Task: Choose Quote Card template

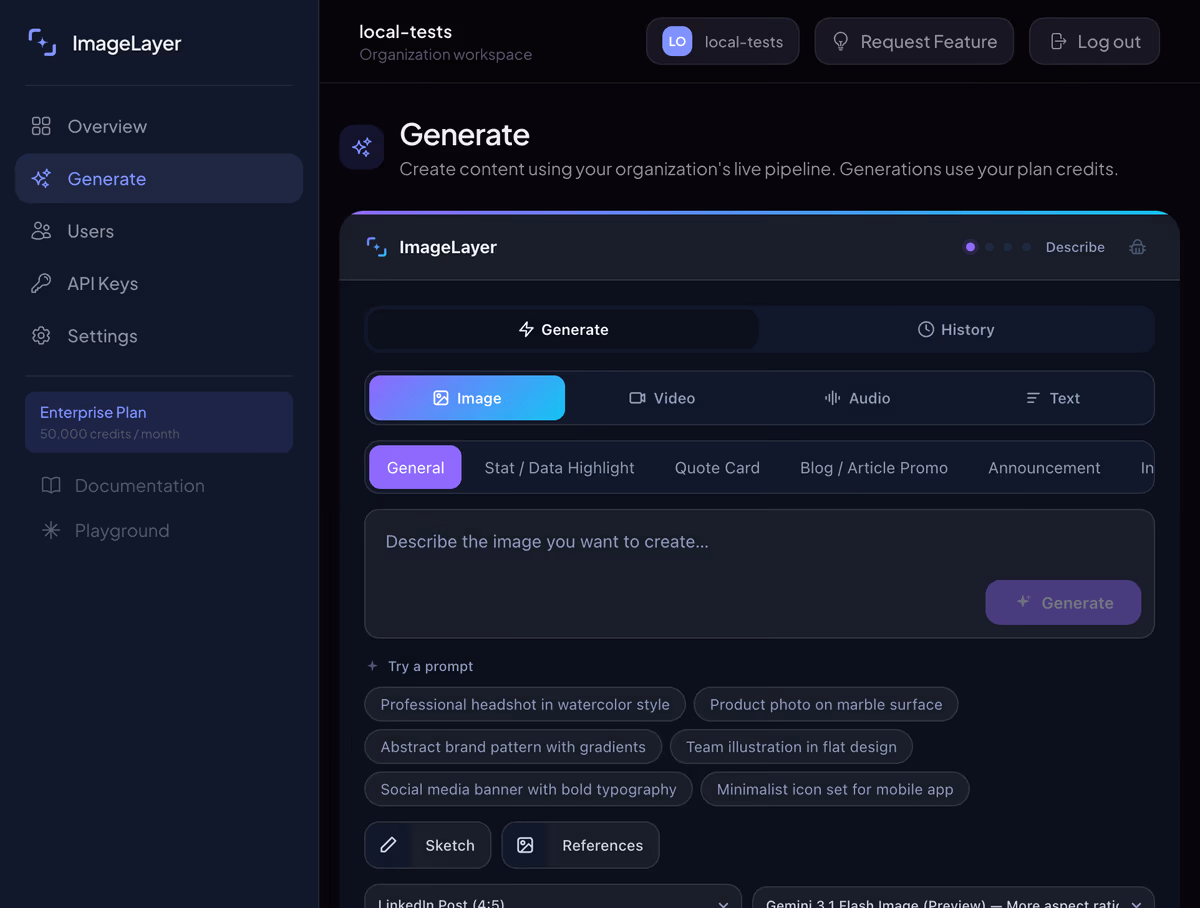Action: click(x=717, y=467)
